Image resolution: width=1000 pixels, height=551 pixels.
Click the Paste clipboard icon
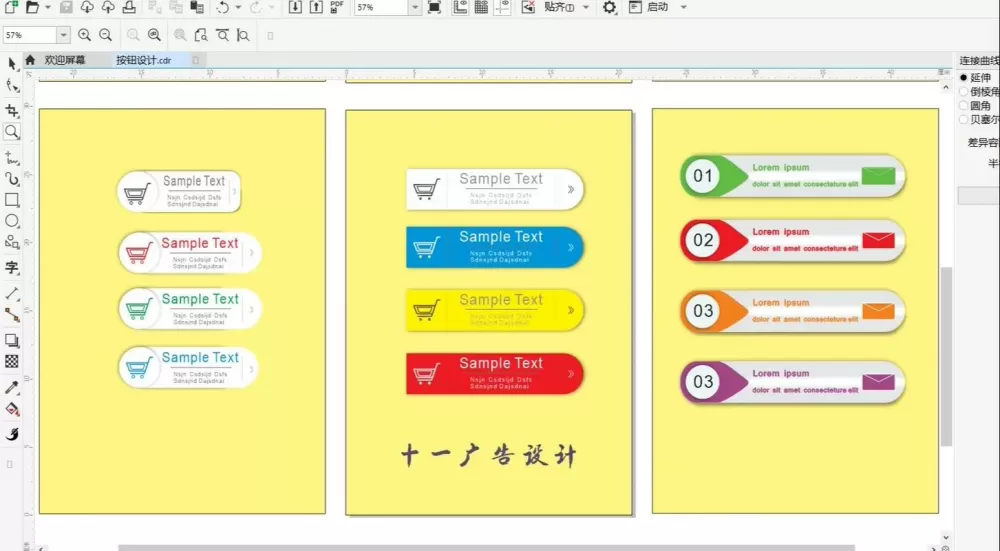(x=197, y=7)
